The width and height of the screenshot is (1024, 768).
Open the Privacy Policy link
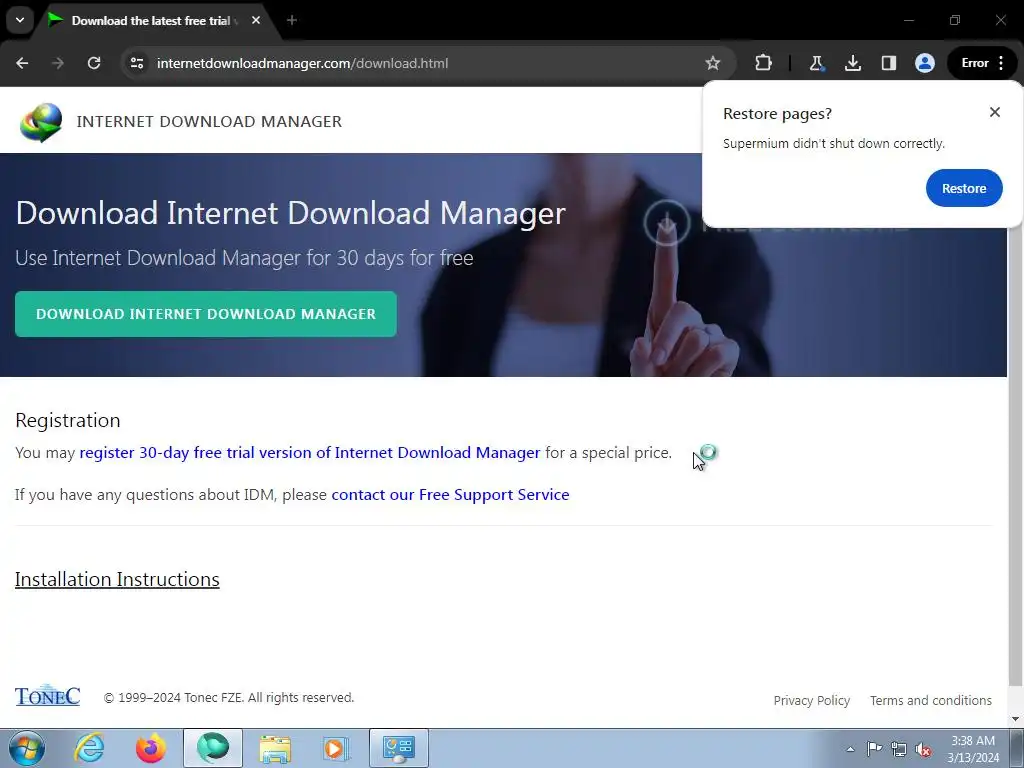click(x=812, y=701)
